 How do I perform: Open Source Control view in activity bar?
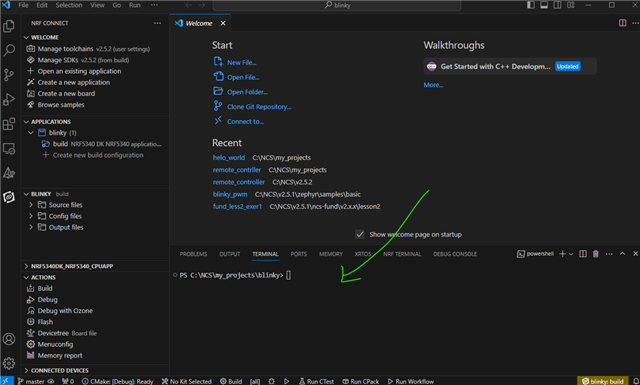coord(9,75)
